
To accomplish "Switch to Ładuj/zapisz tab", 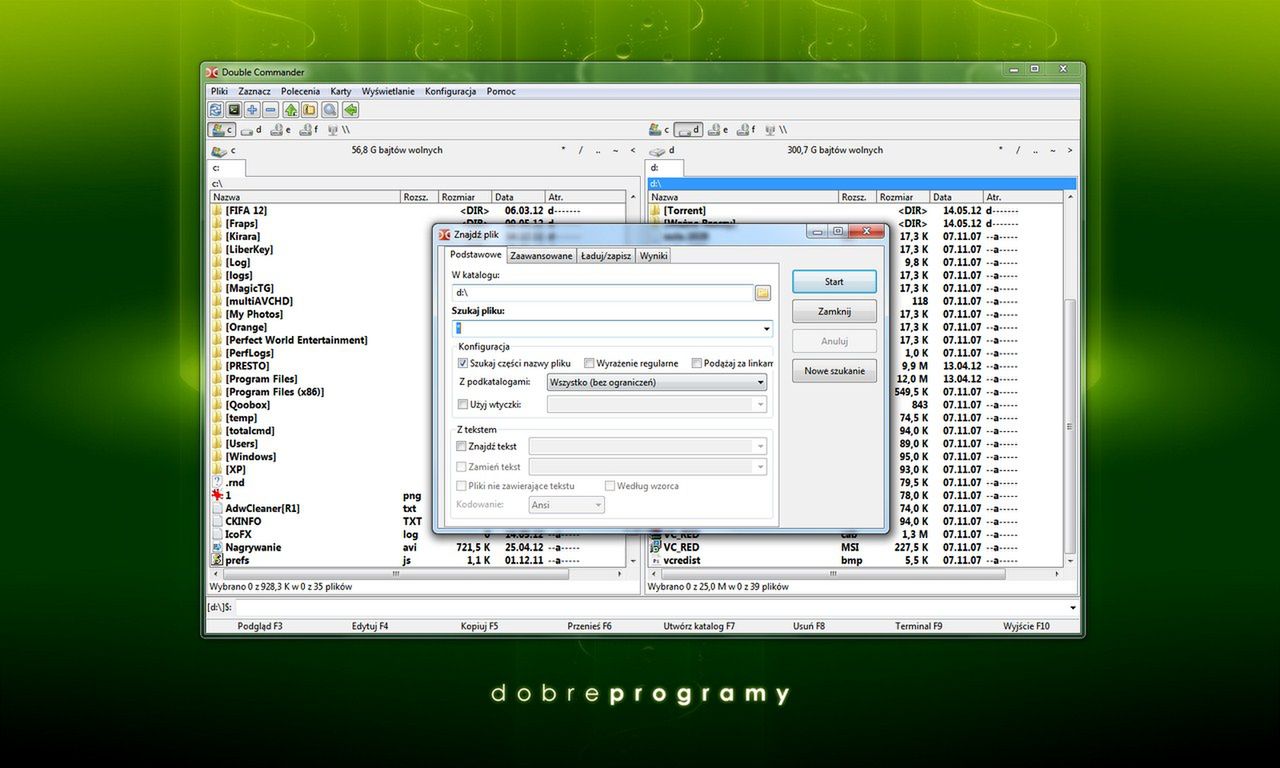I will tap(606, 256).
